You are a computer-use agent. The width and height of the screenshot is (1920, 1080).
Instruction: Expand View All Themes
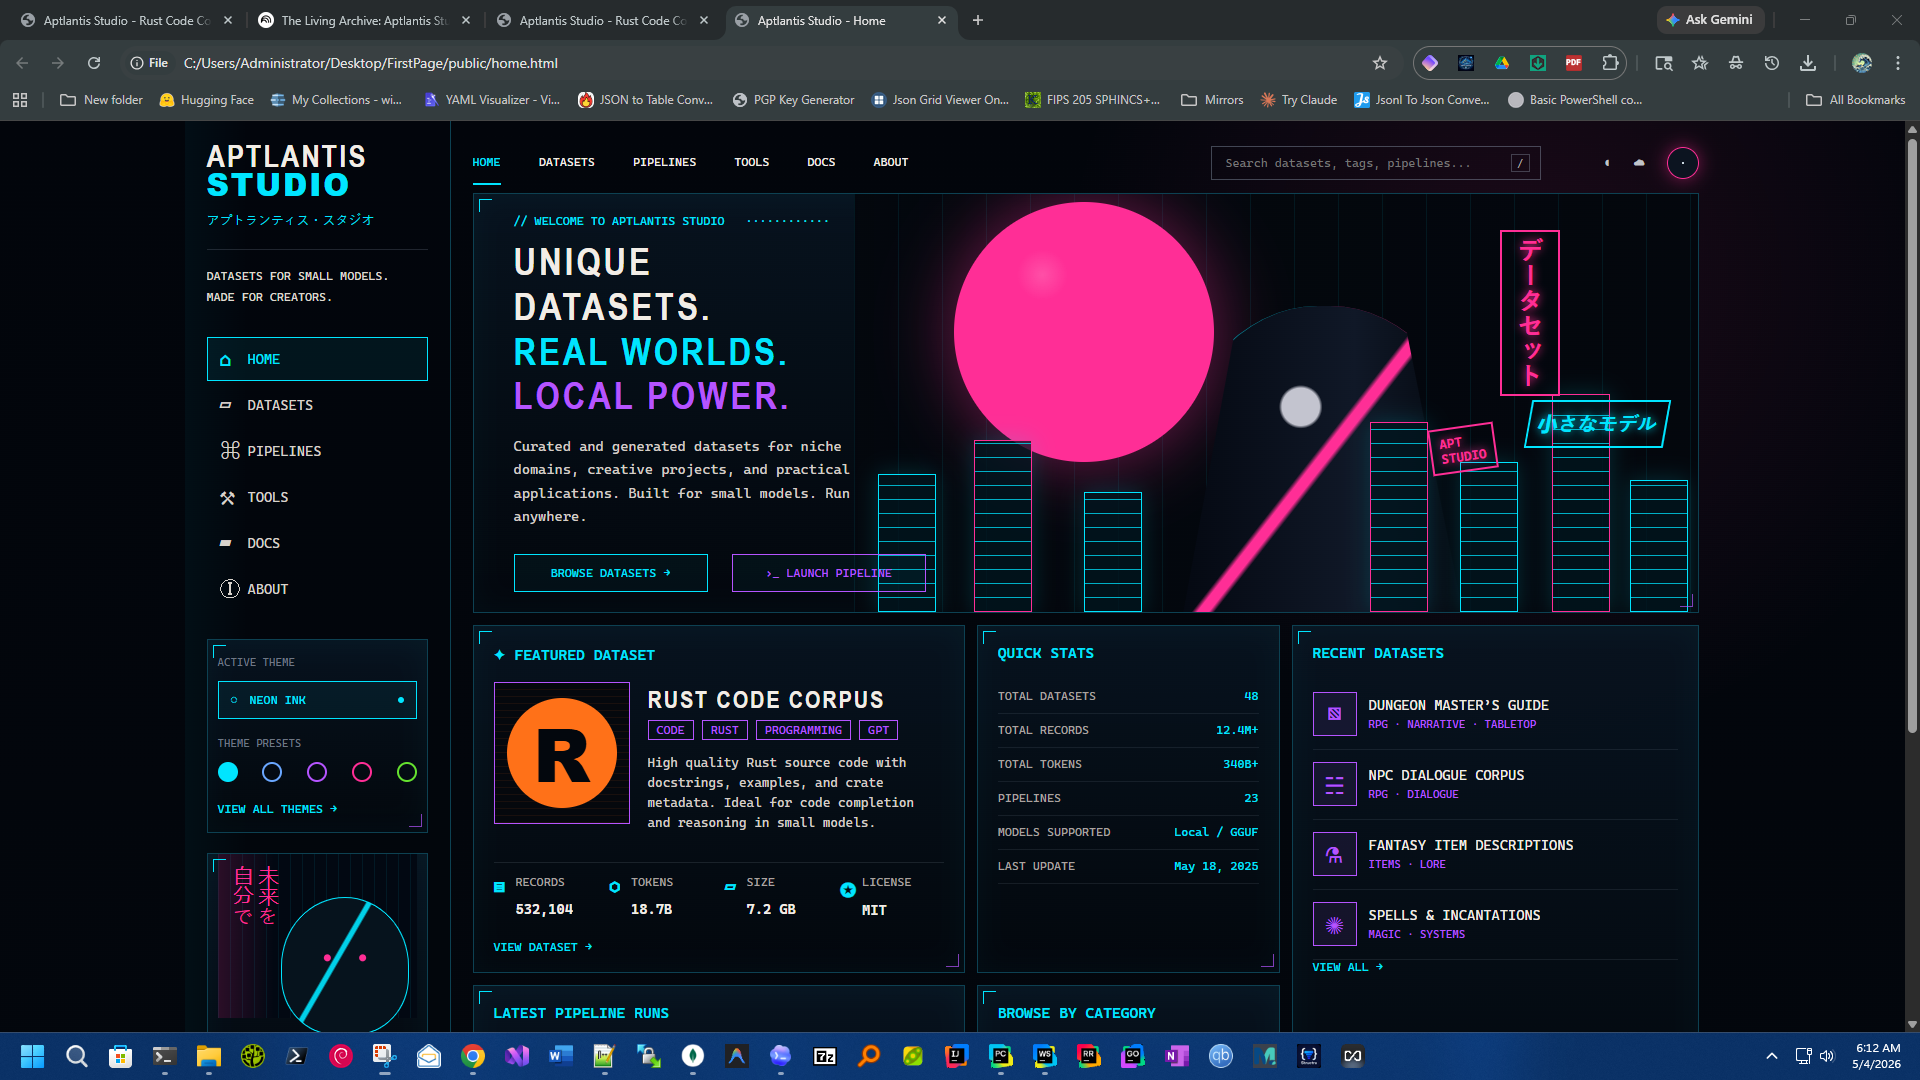coord(277,809)
